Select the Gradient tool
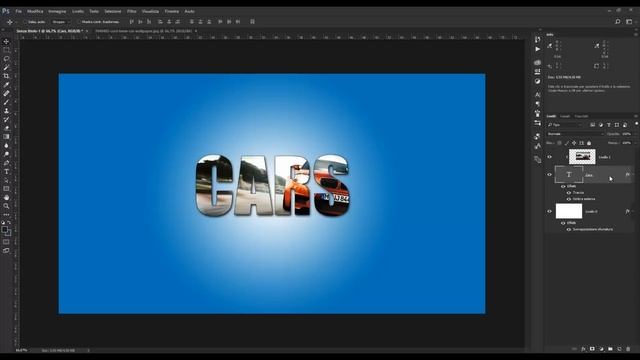 (6, 137)
